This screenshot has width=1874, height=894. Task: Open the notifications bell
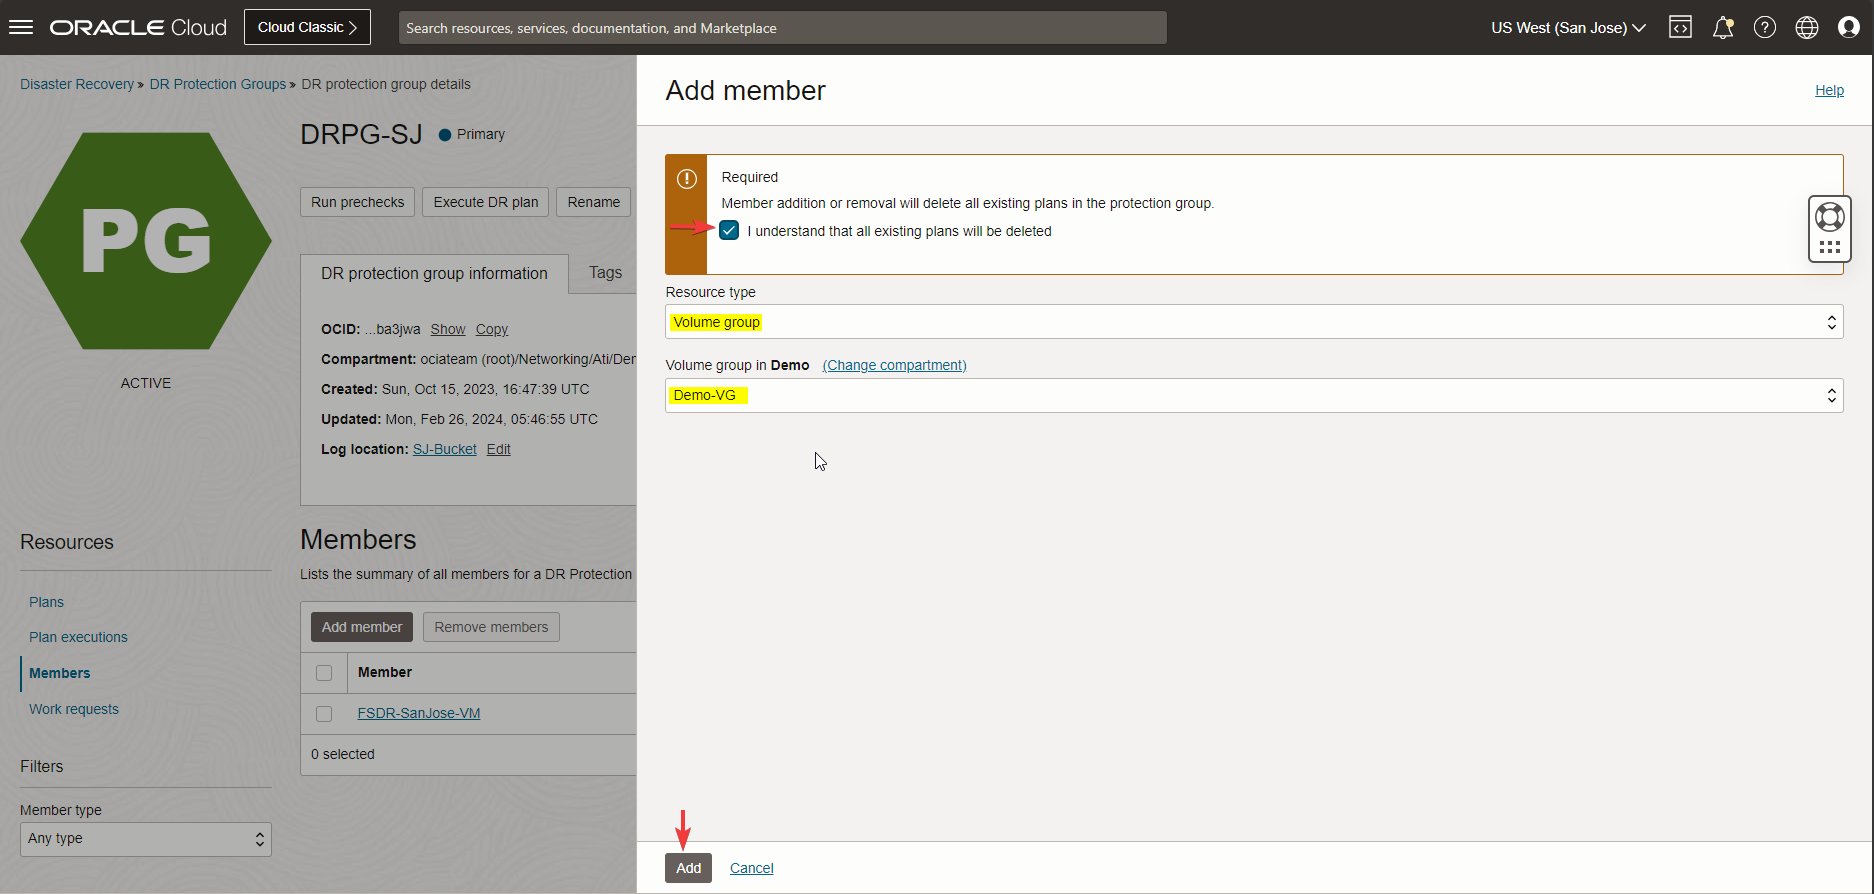[x=1722, y=27]
